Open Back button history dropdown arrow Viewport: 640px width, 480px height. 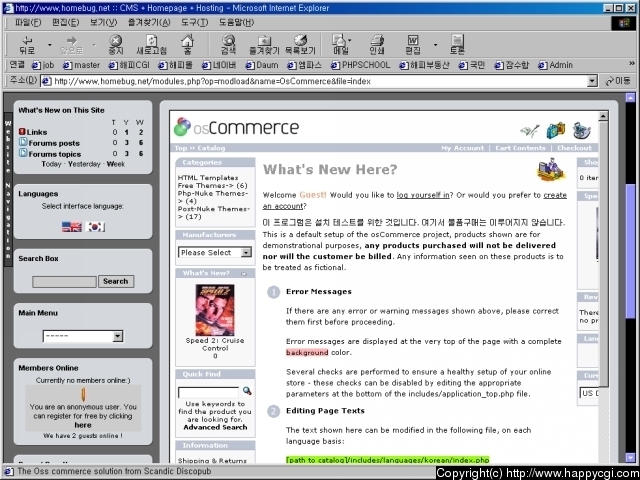[x=50, y=44]
